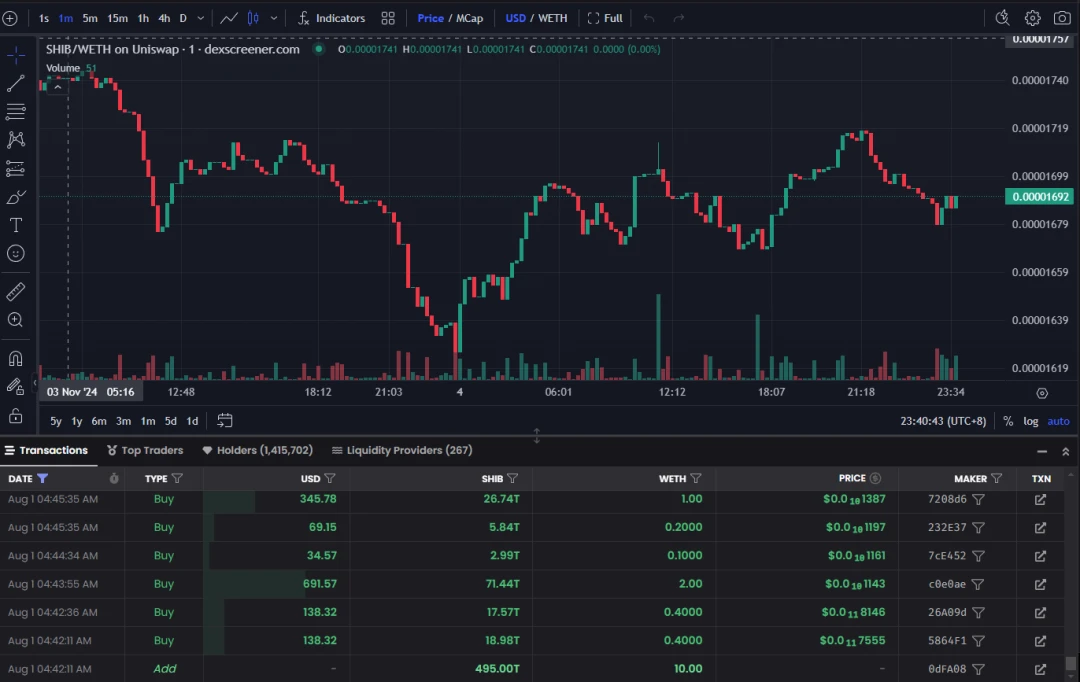Open the Liquidity Providers tab
This screenshot has width=1080, height=682.
(402, 450)
